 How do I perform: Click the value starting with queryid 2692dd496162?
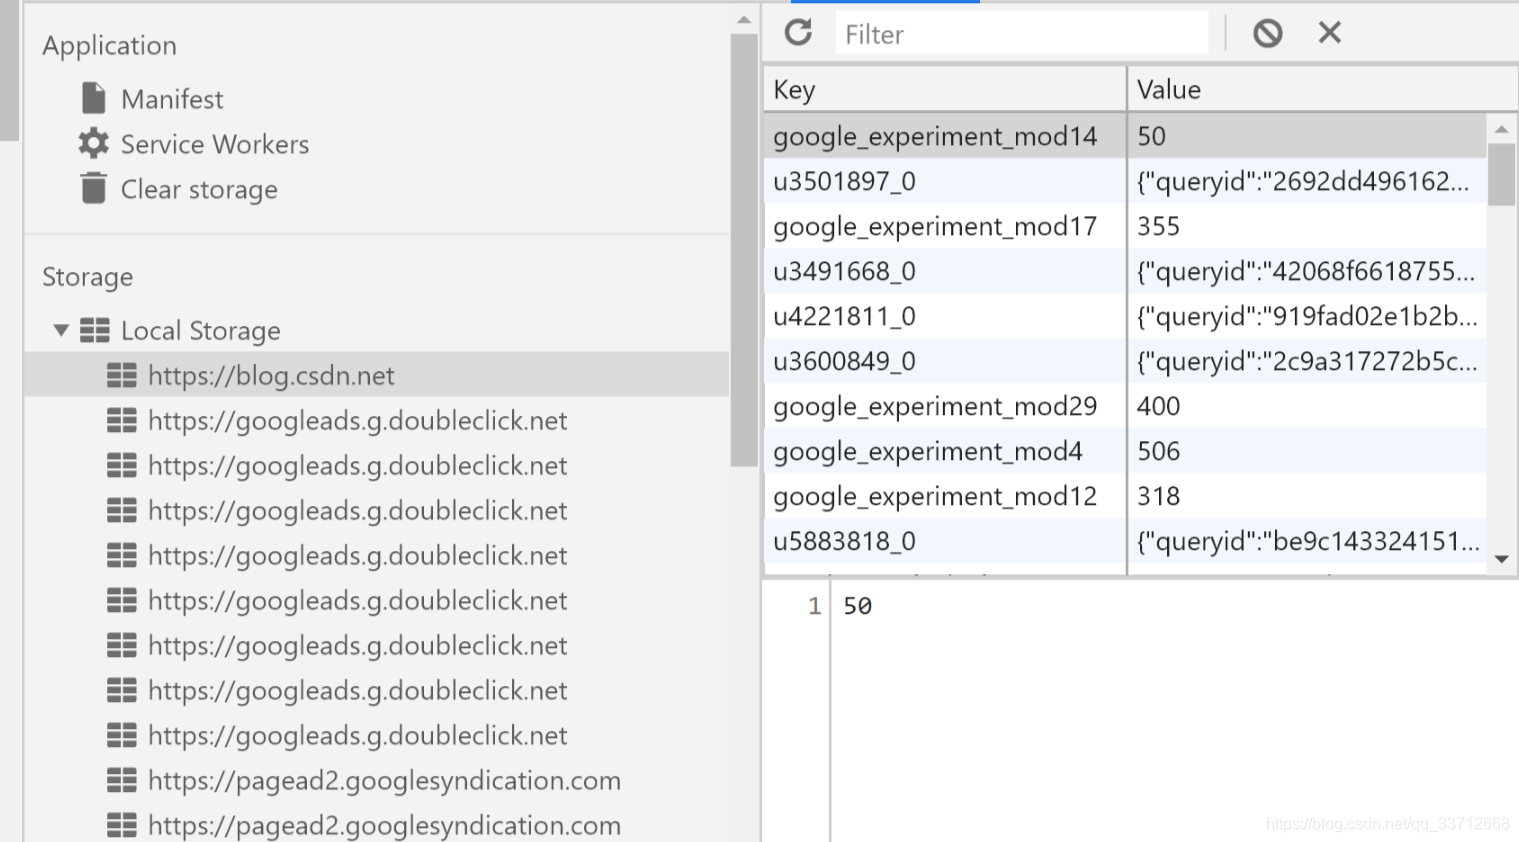coord(1307,181)
